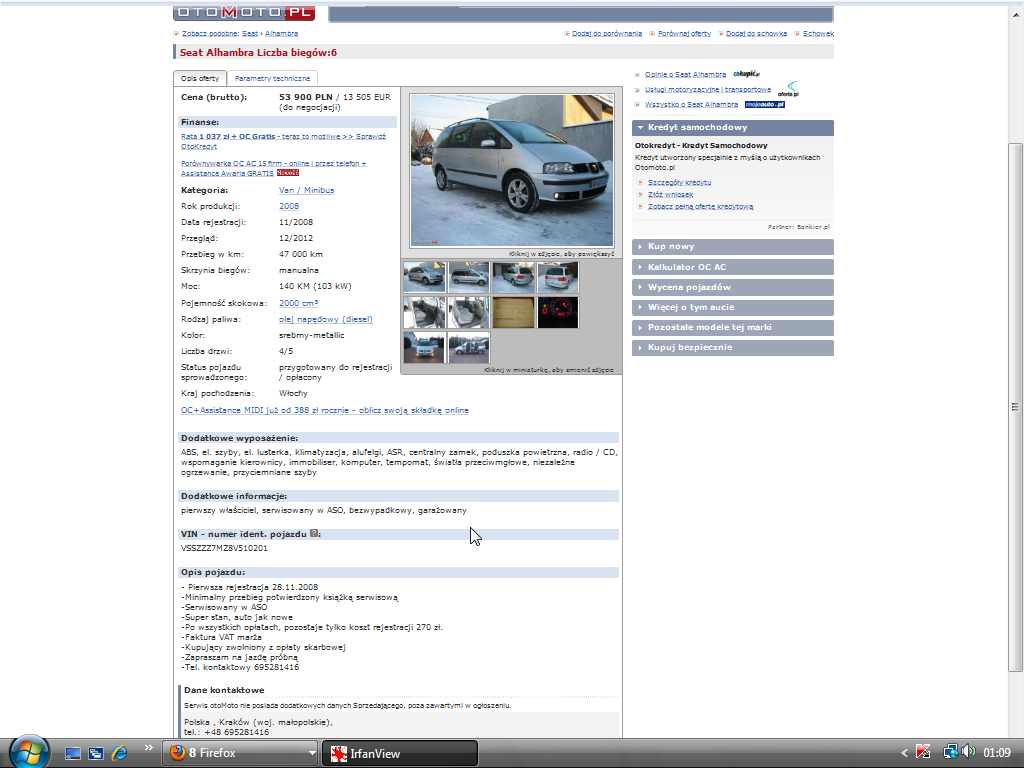1024x768 pixels.
Task: Switch to Opis oferty tab
Action: [x=200, y=78]
